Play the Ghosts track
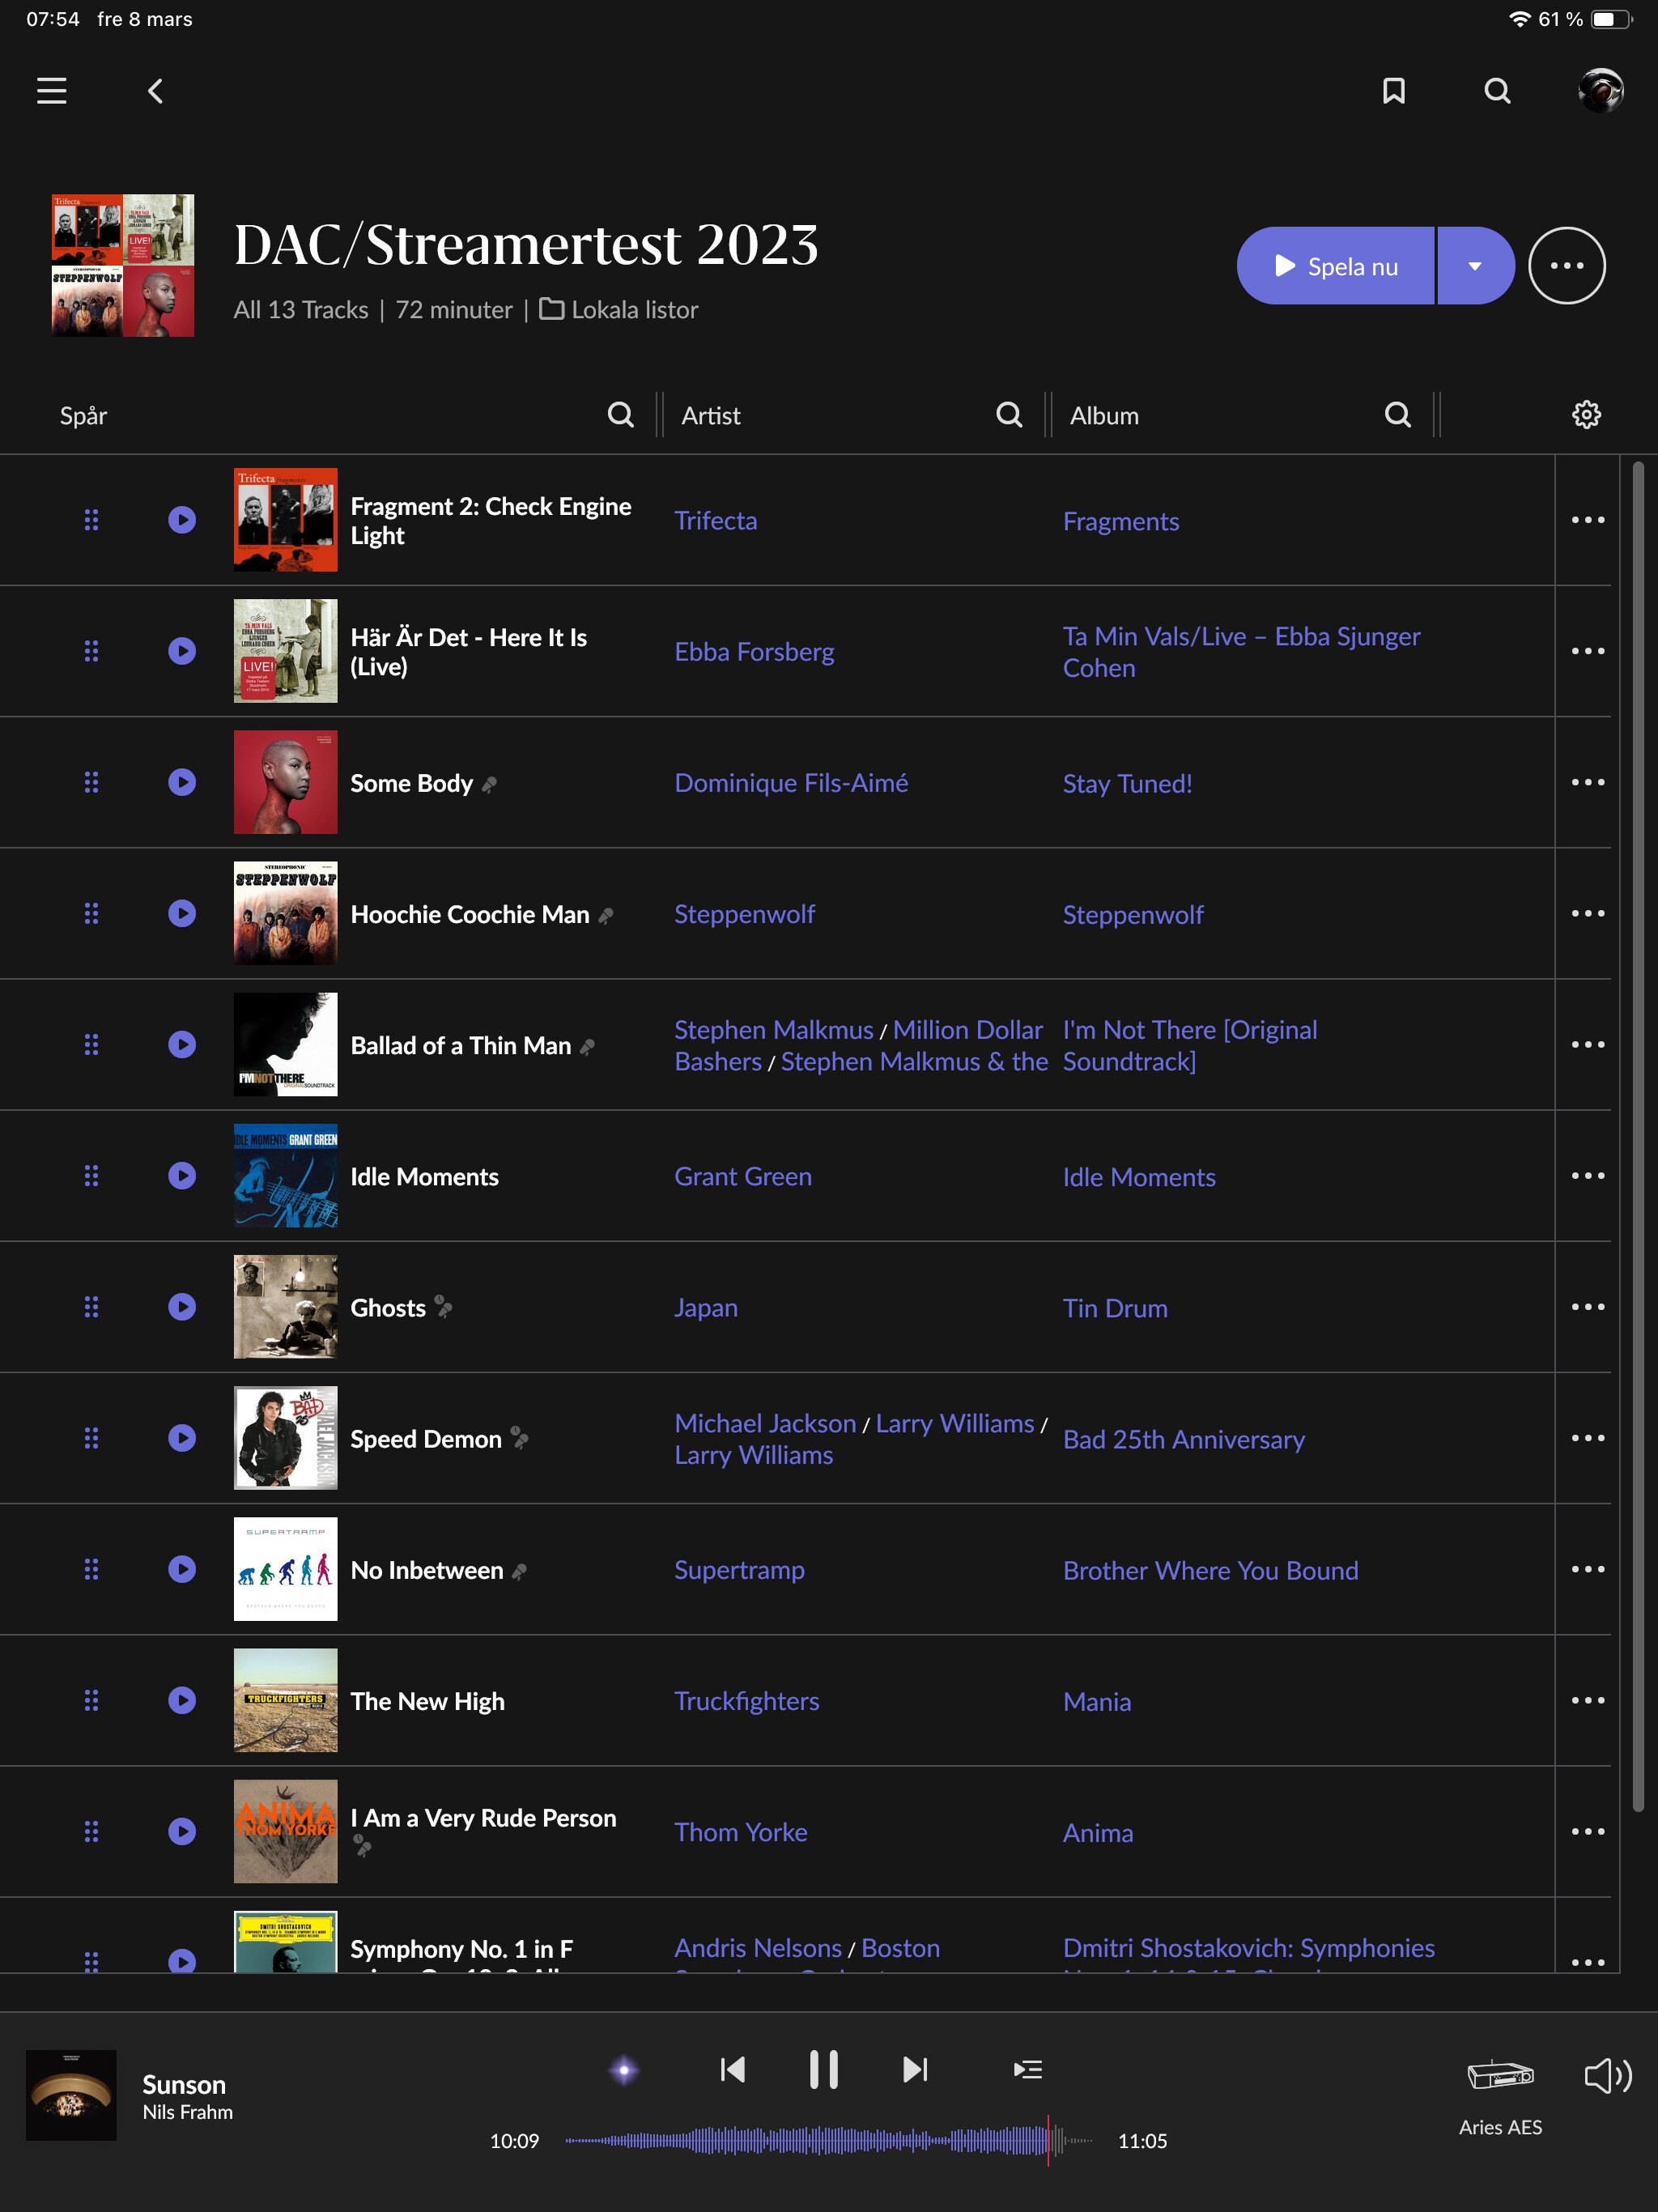 point(182,1307)
